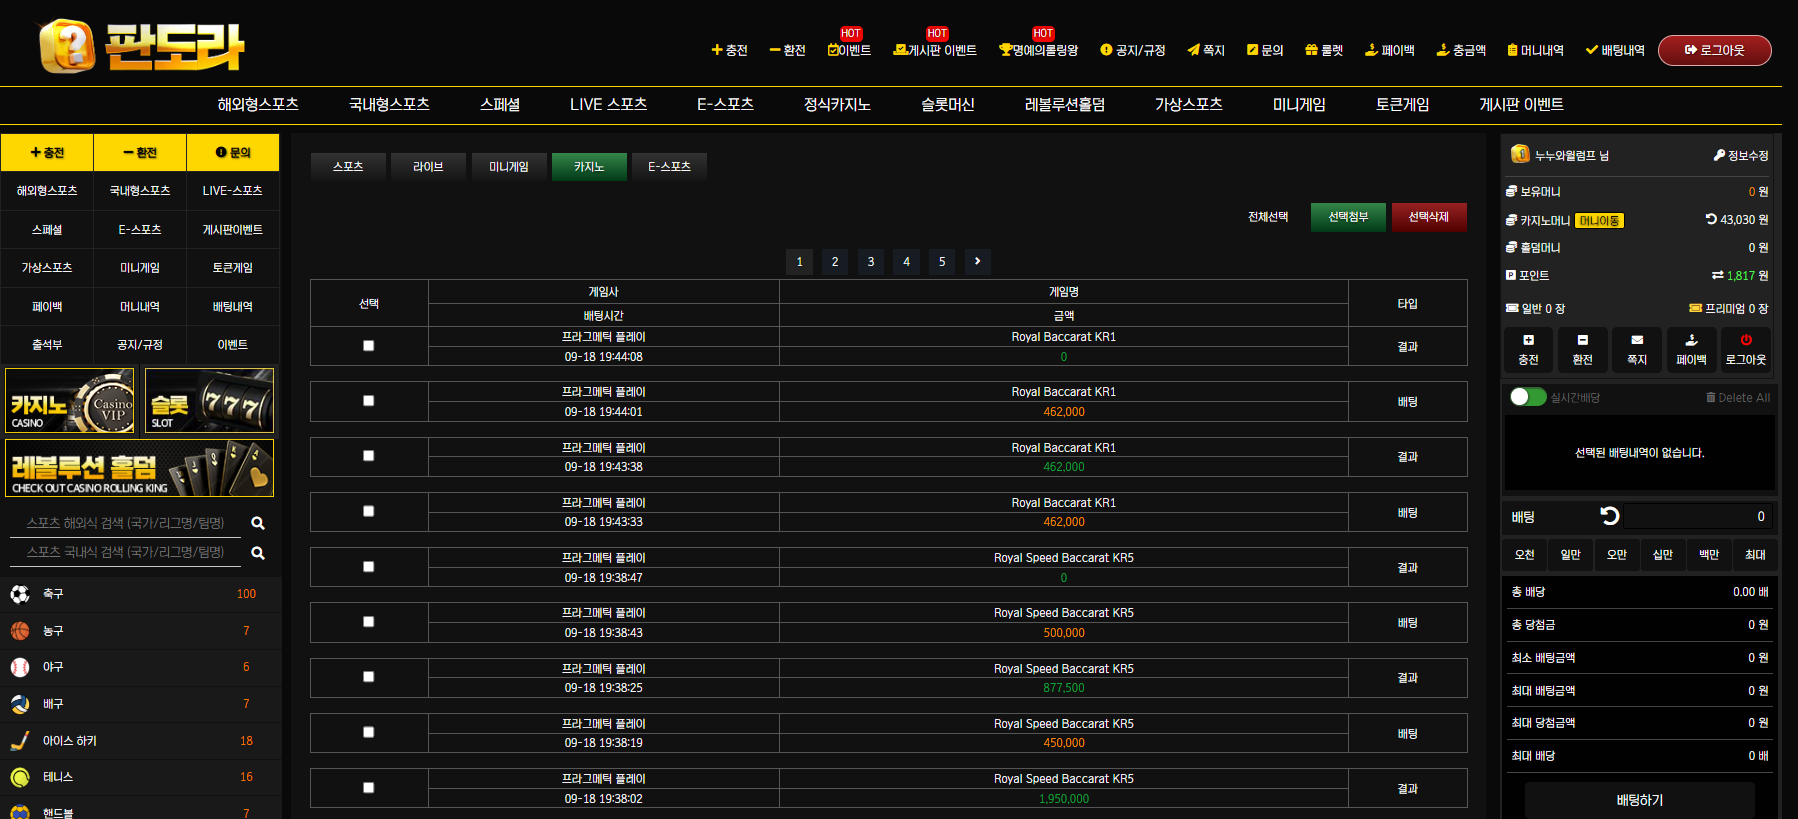
Task: Jump to page 3 of the betting list
Action: (x=870, y=261)
